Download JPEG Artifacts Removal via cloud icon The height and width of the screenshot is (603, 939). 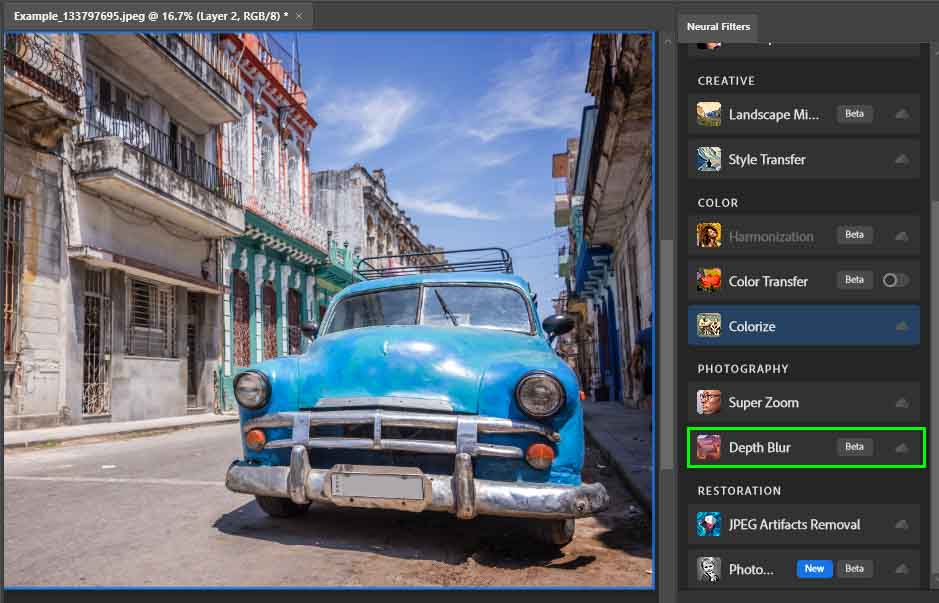[902, 524]
